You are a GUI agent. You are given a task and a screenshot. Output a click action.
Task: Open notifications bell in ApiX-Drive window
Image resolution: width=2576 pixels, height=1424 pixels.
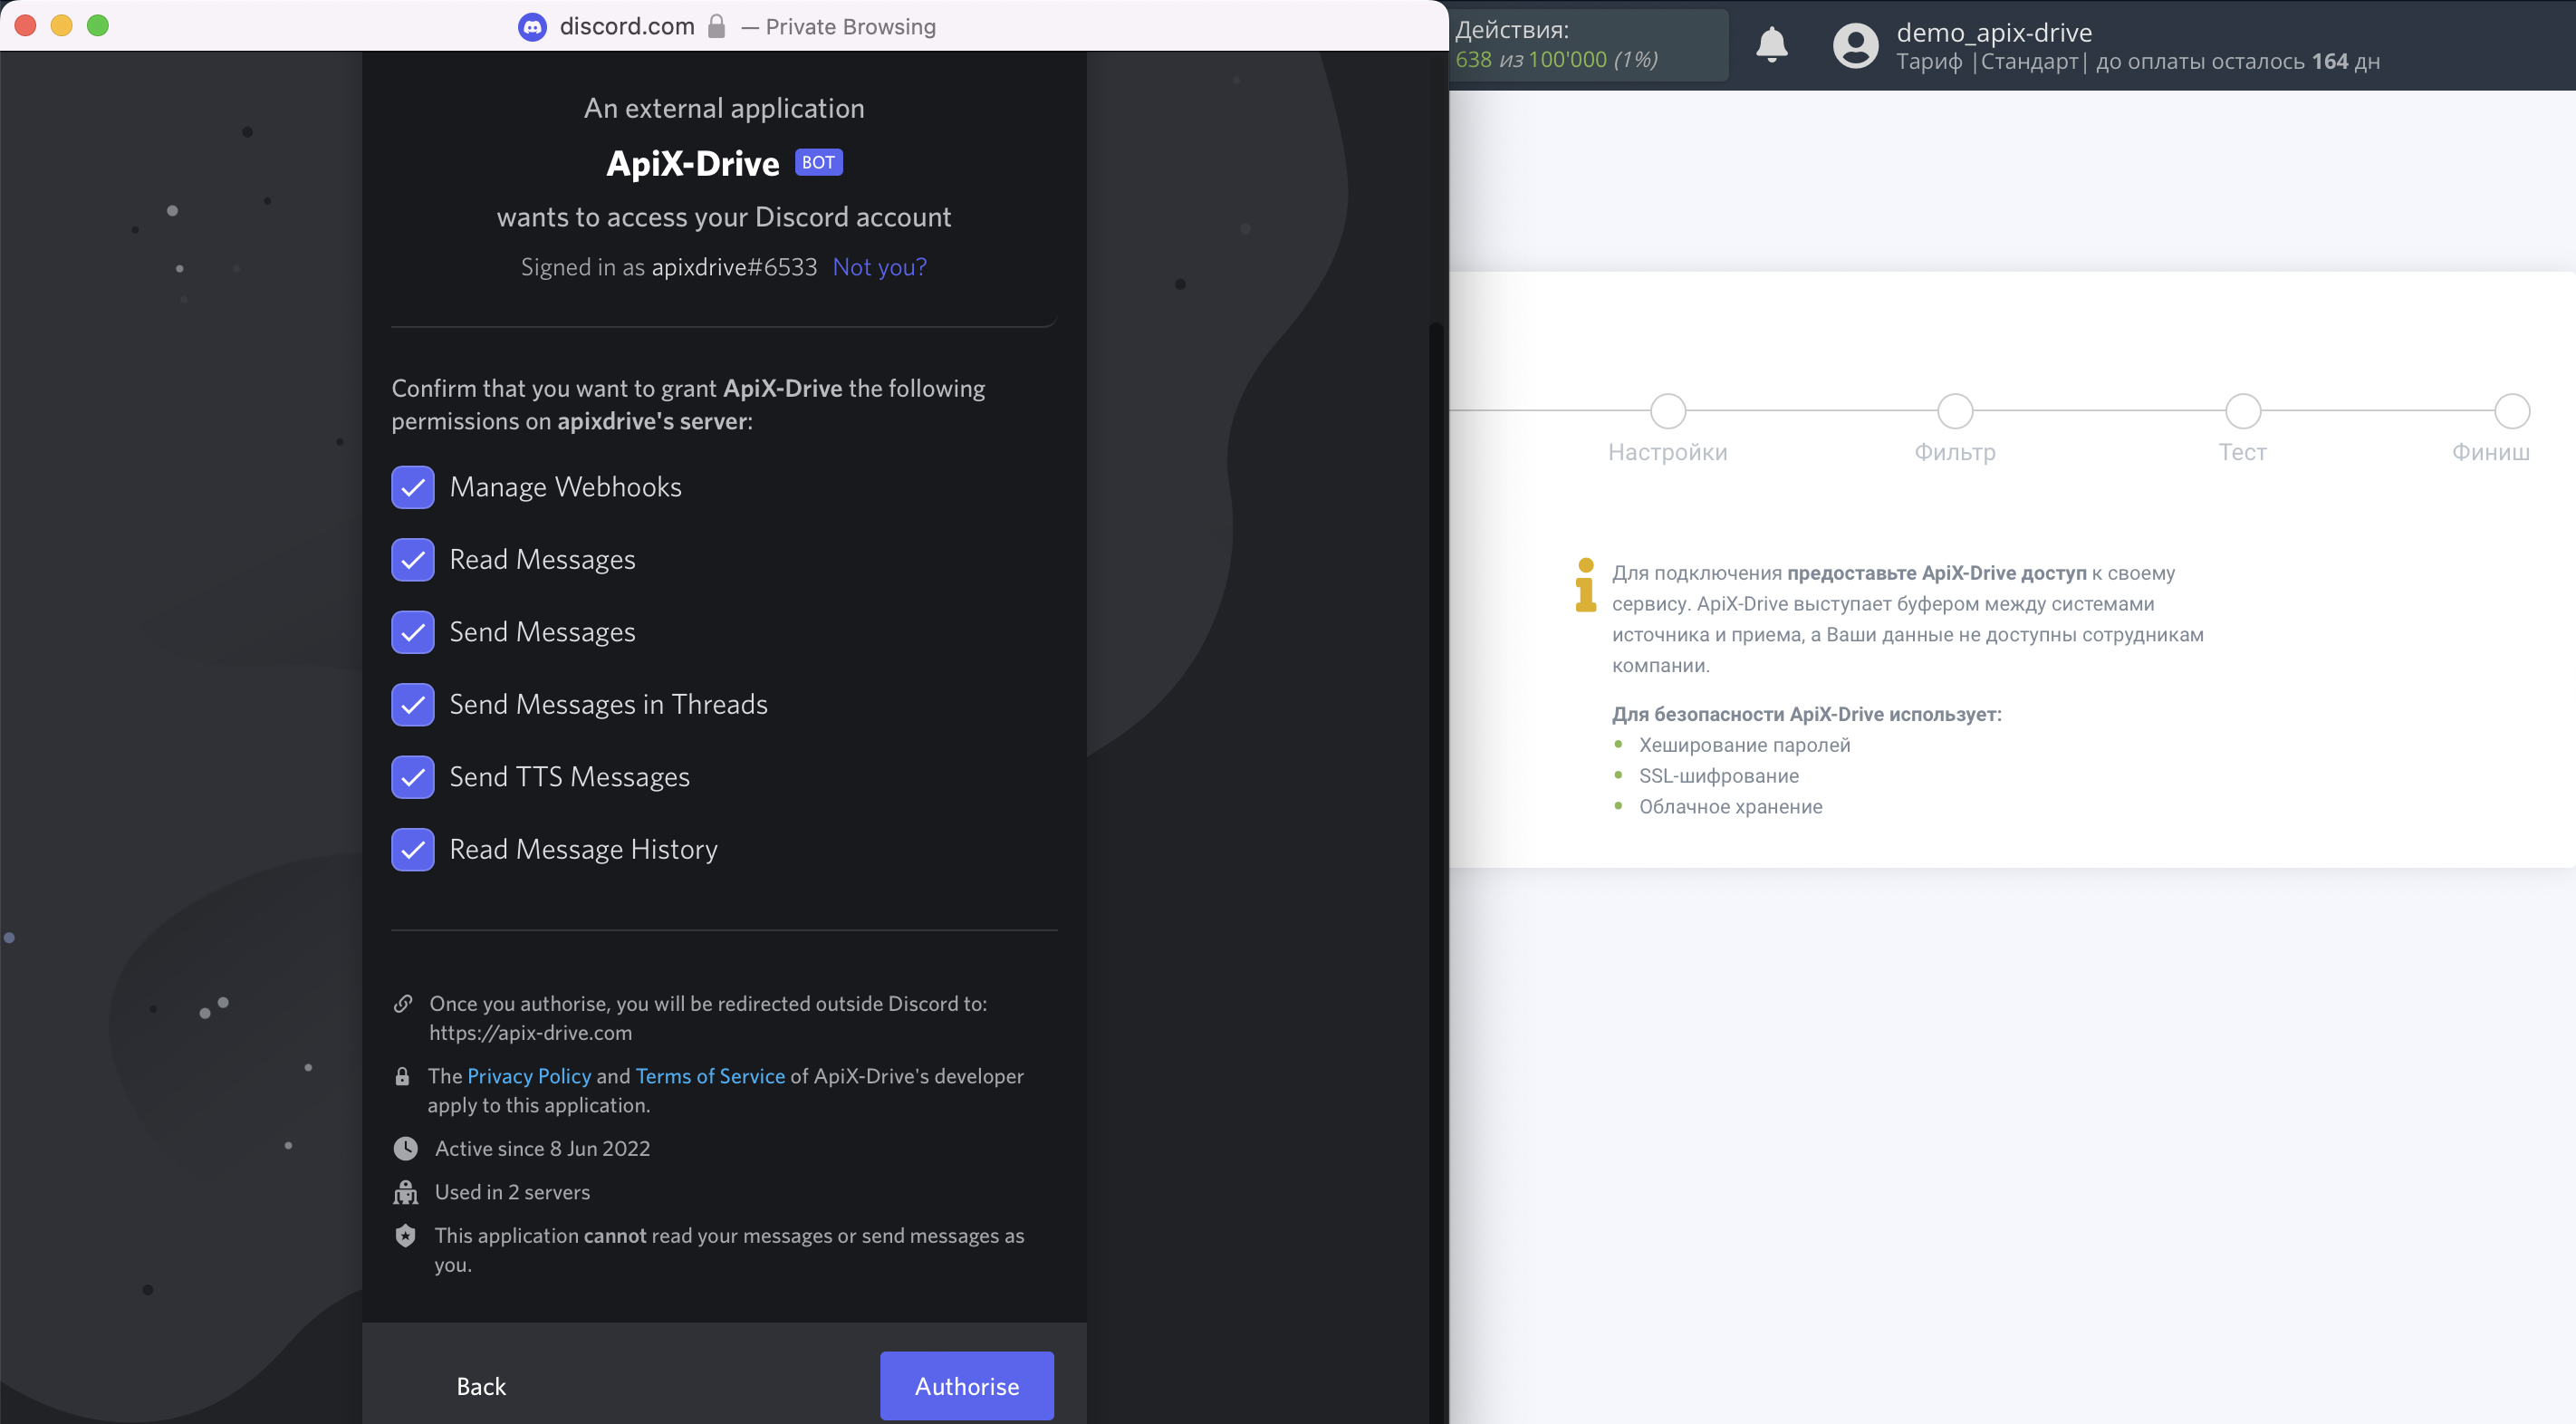click(1771, 44)
